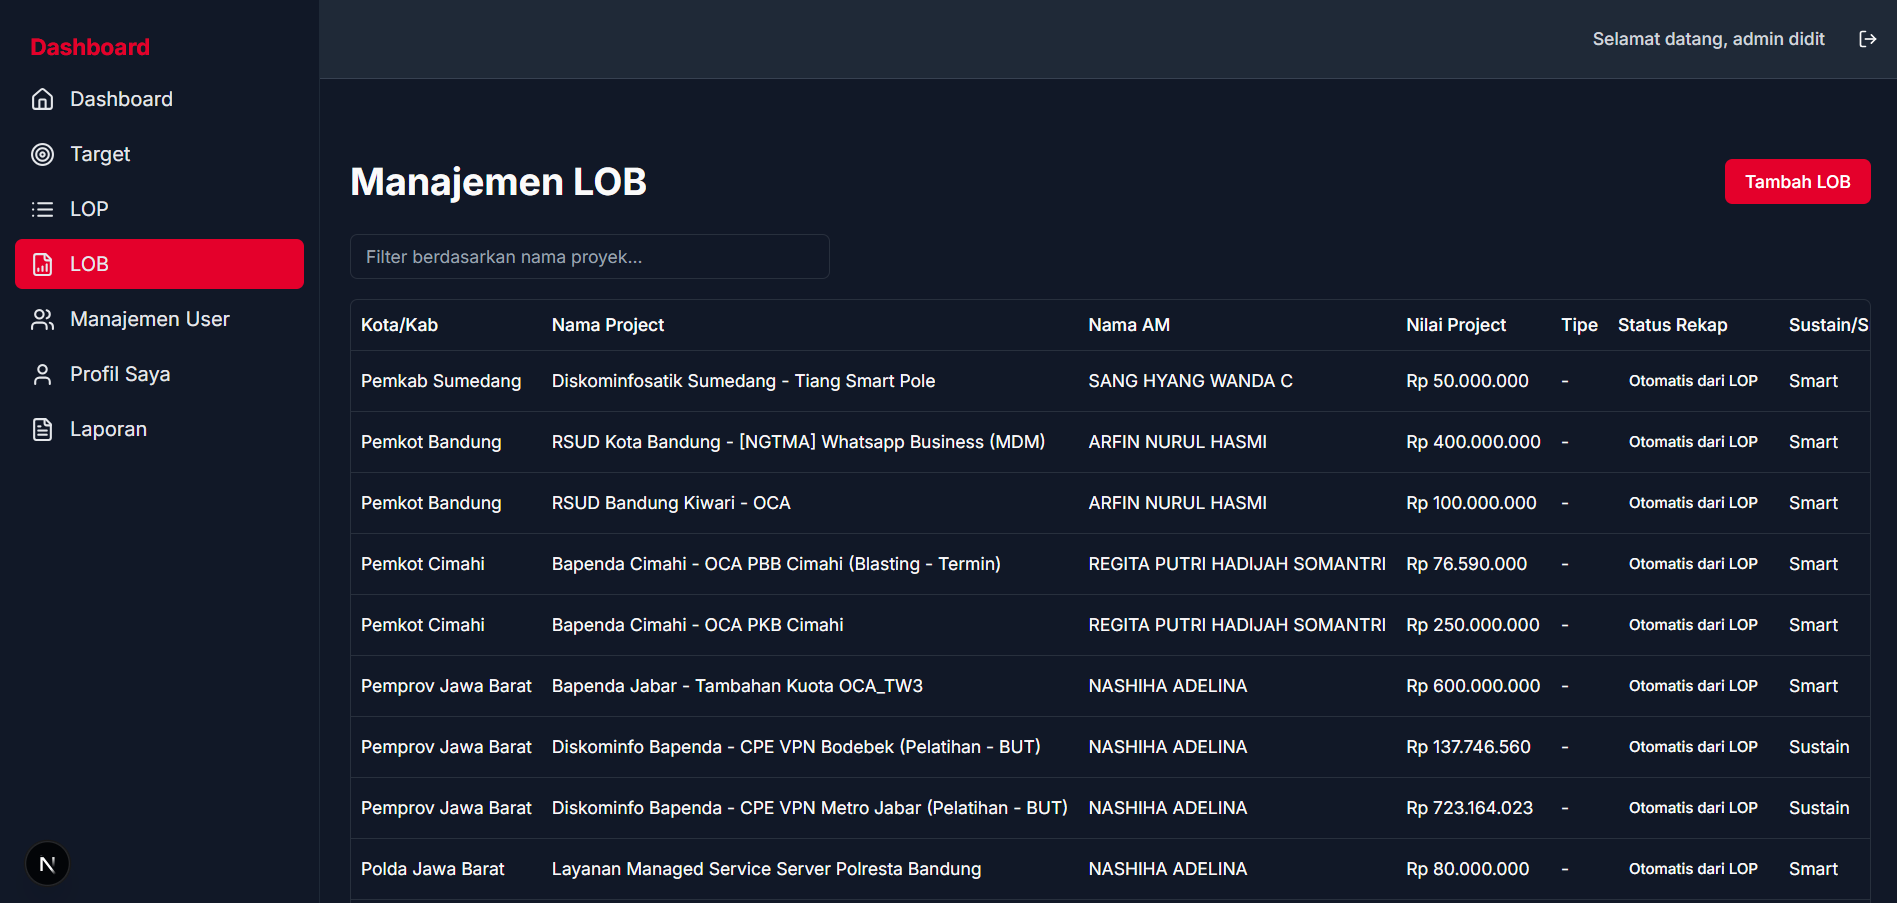
Task: Click the round N badge icon
Action: pos(47,864)
